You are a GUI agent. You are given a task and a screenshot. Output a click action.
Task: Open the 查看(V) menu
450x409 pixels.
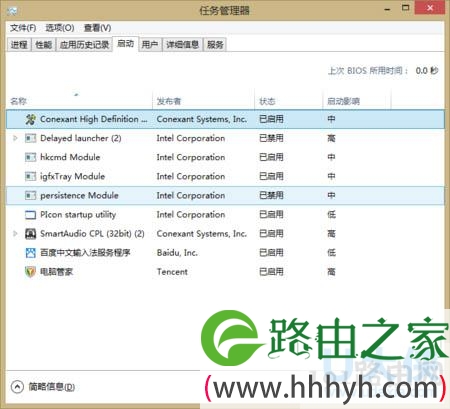tap(97, 28)
